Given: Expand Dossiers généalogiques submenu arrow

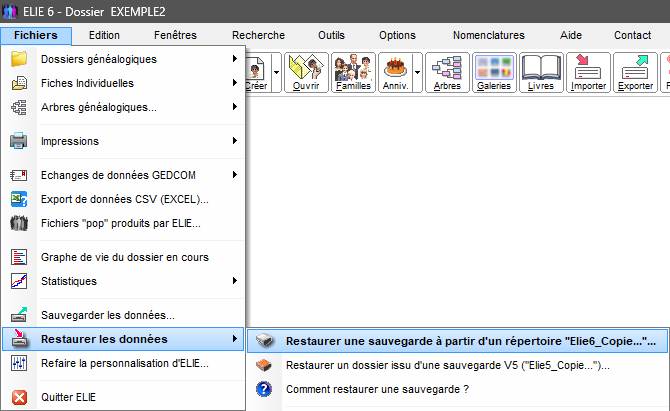Looking at the screenshot, I should [x=235, y=59].
